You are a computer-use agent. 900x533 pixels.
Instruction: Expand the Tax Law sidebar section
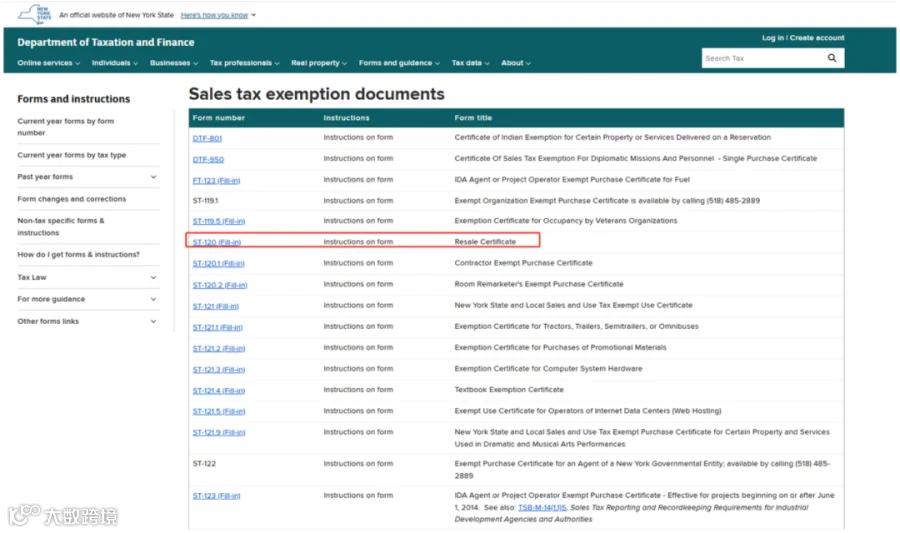[x=87, y=277]
